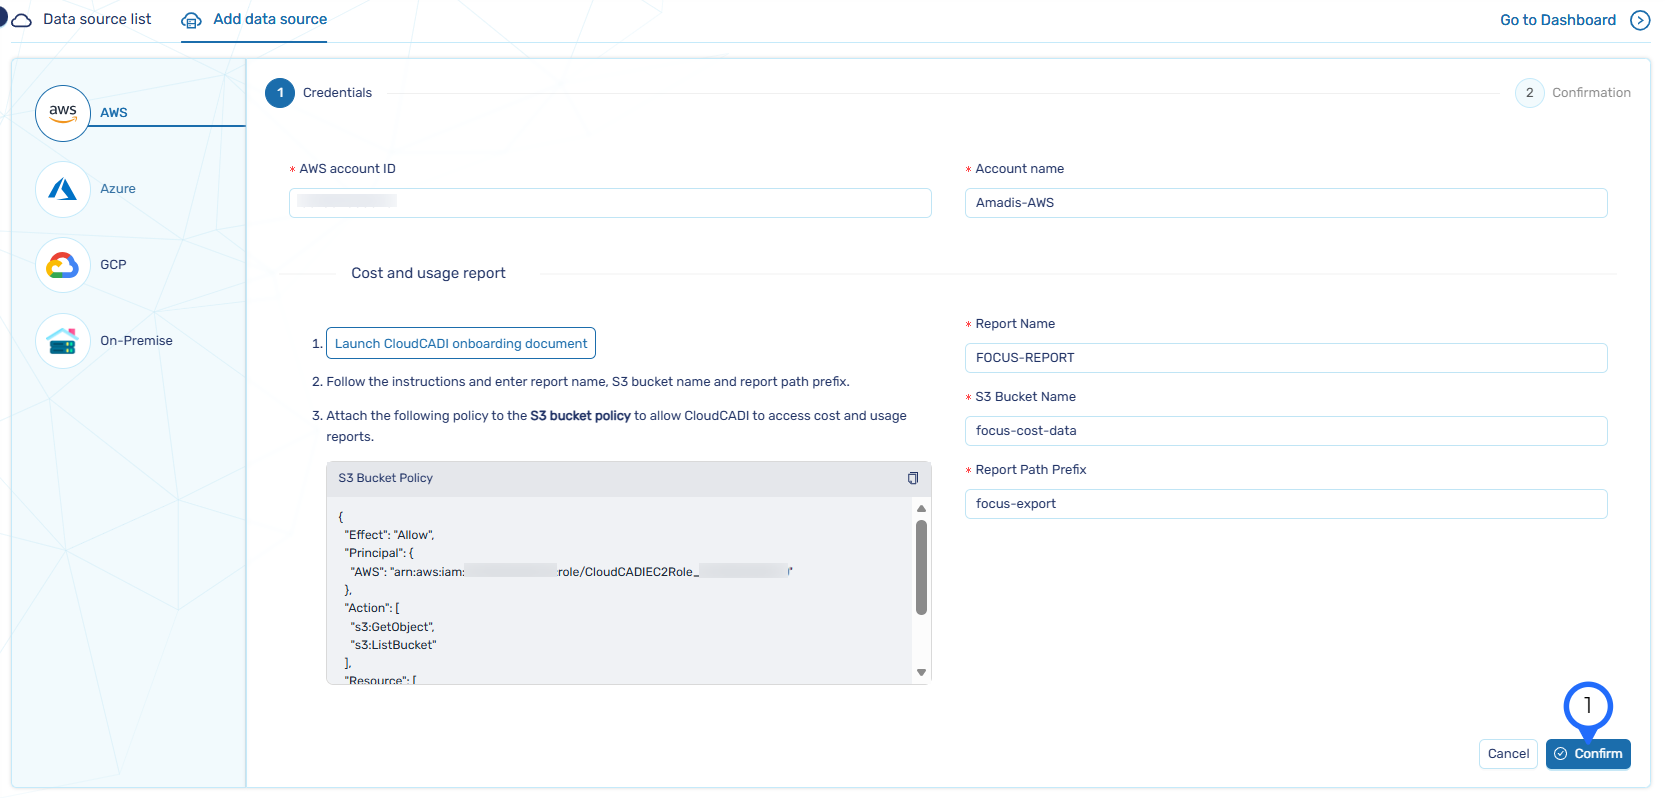Open the Data source list tab
This screenshot has height=798, width=1665.
[x=97, y=19]
